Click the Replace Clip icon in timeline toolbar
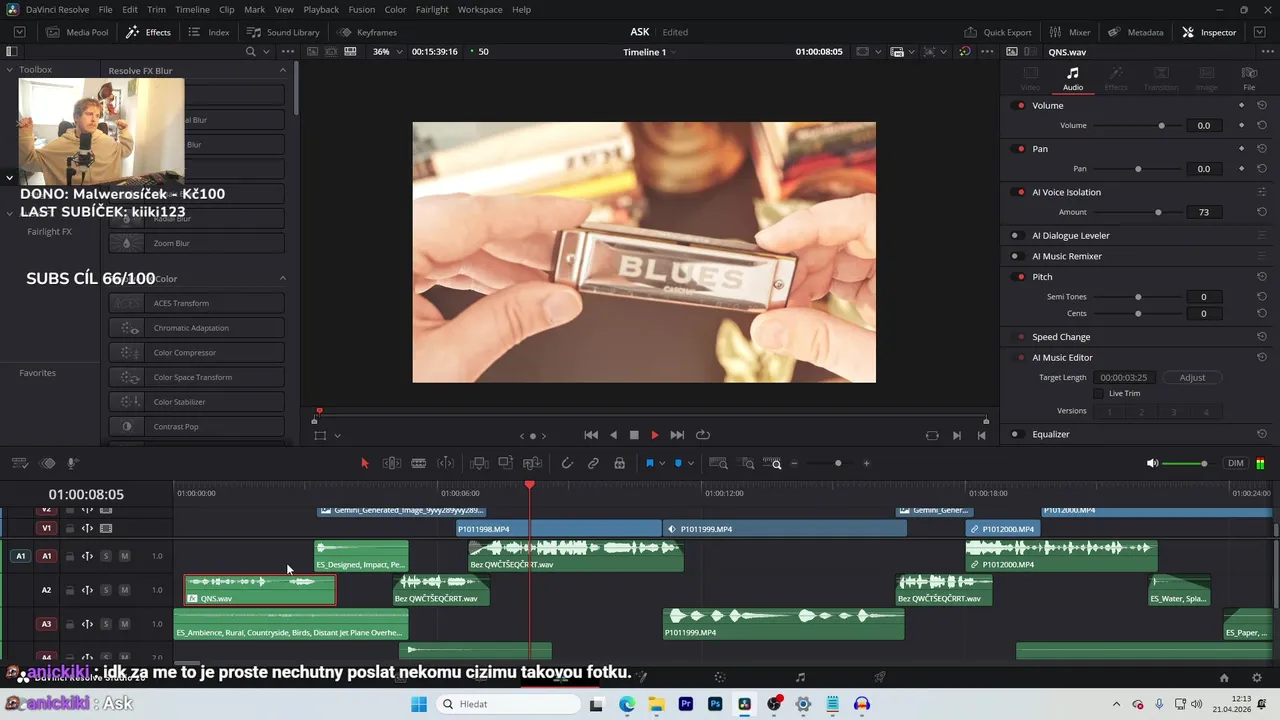This screenshot has width=1280, height=720. (x=532, y=463)
